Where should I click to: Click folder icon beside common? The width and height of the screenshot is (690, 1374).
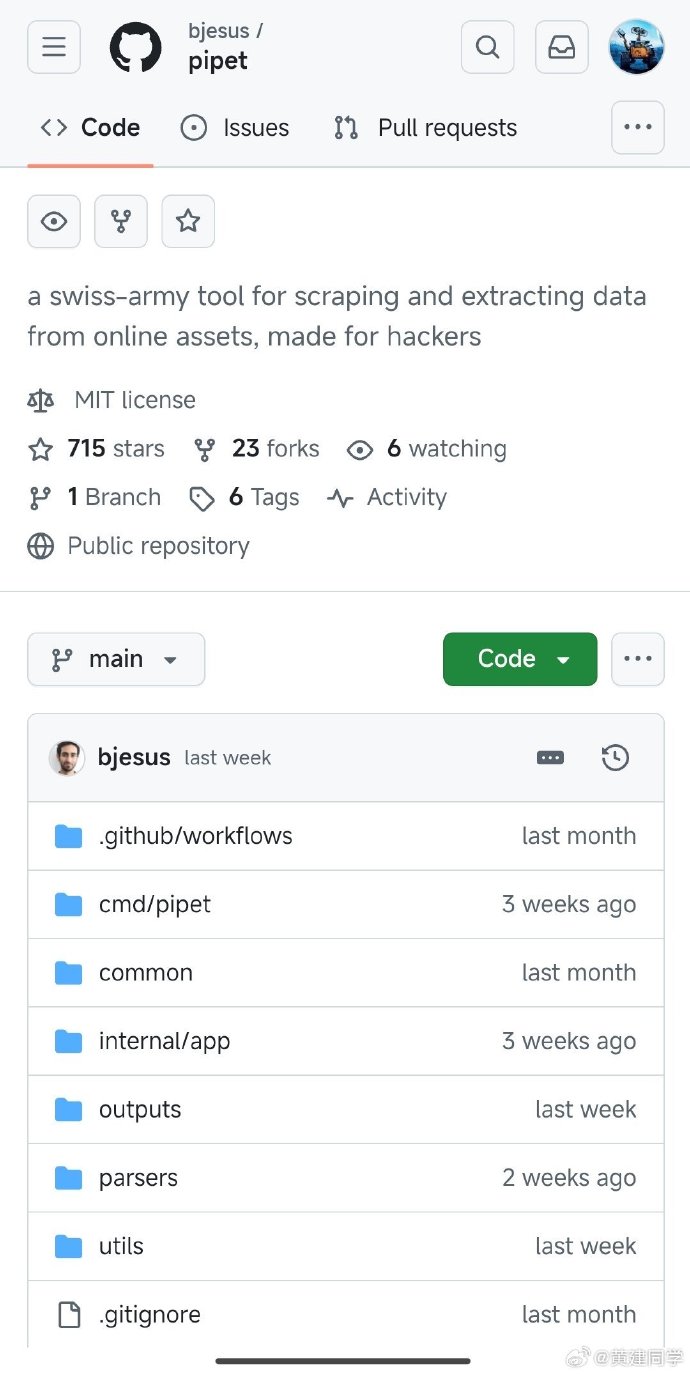68,973
